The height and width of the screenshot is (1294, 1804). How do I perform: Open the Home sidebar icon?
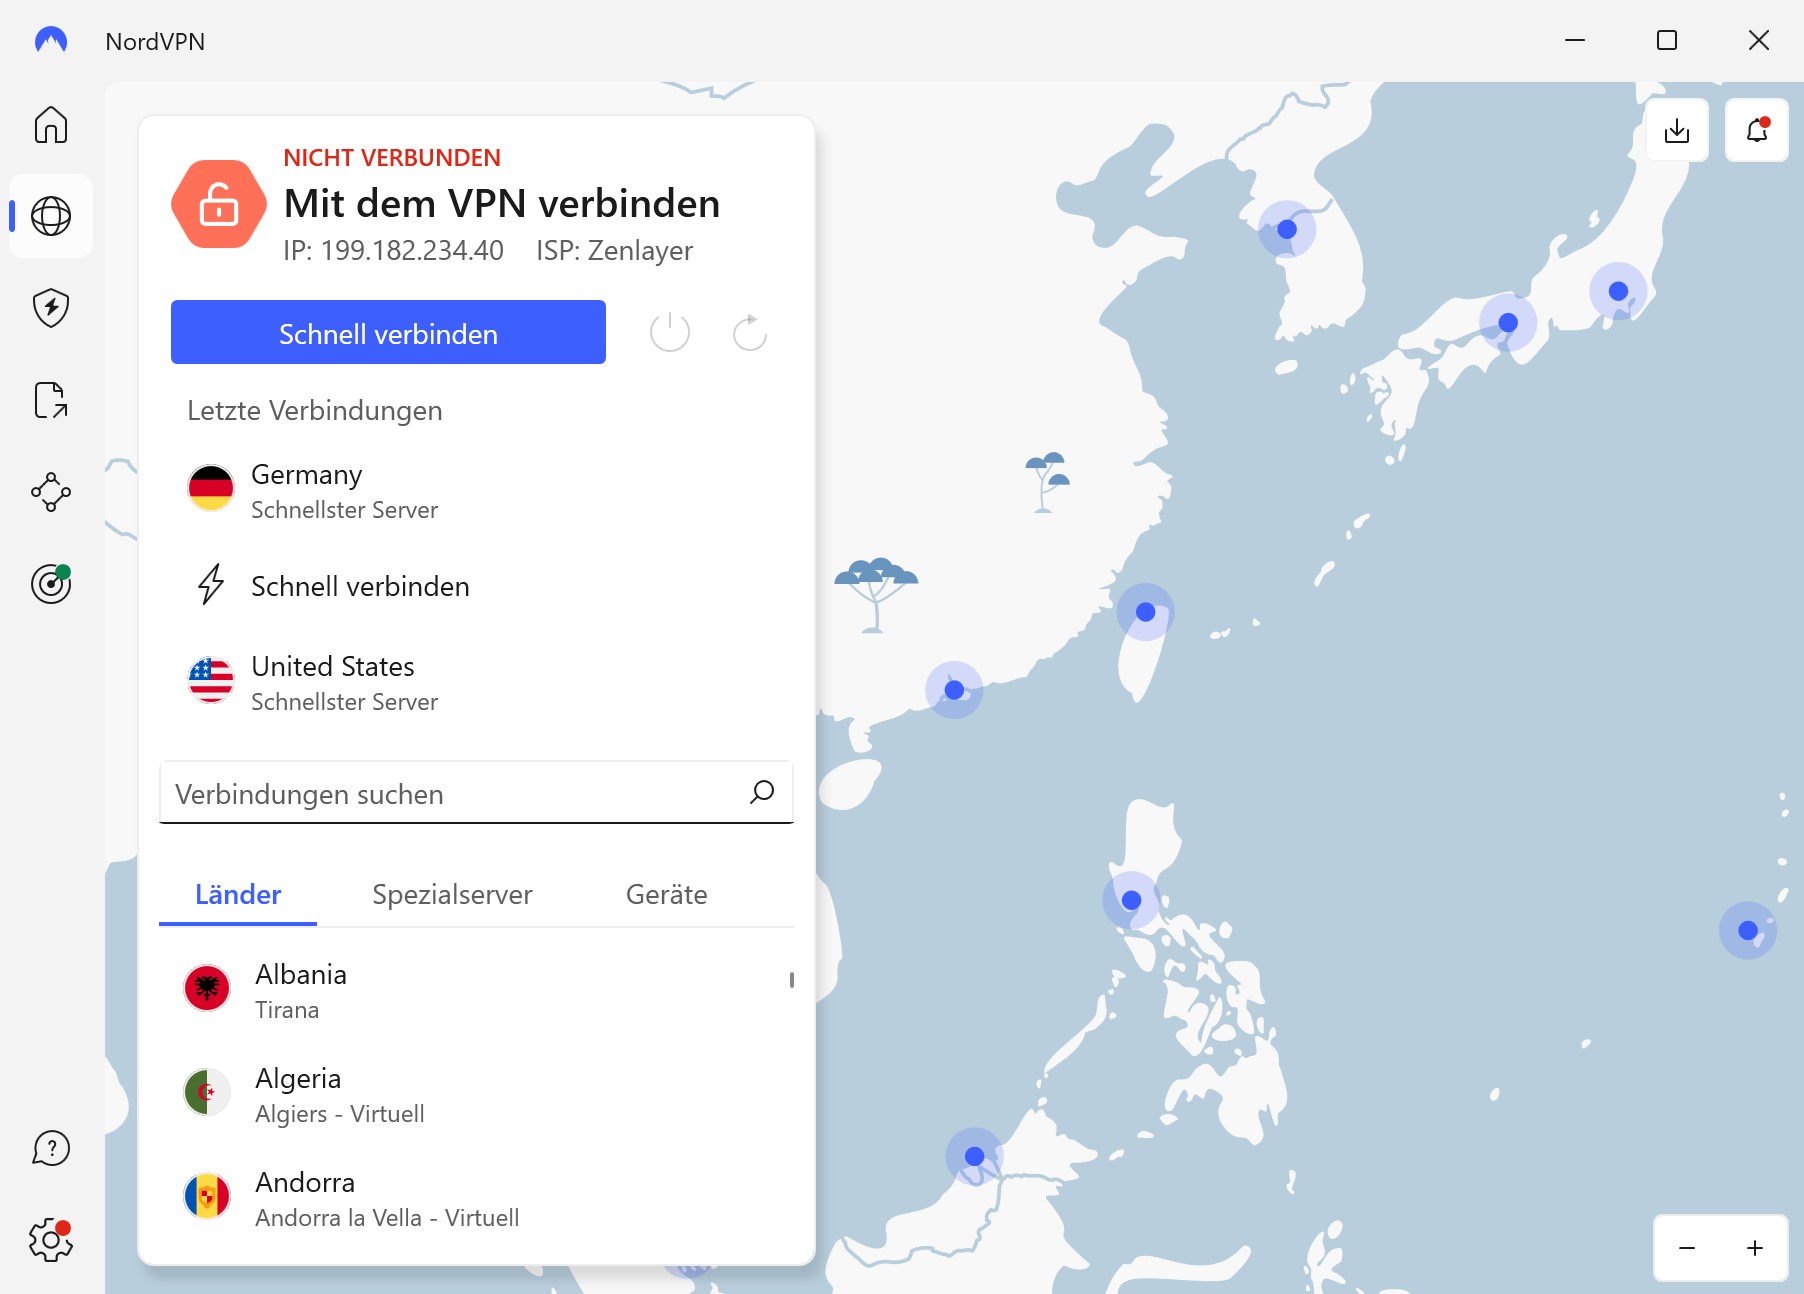point(51,125)
